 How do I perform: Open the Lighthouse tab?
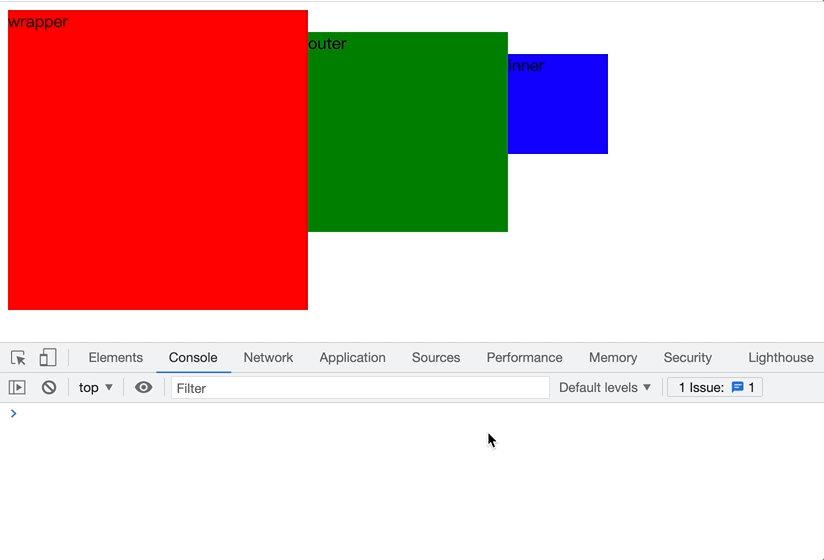781,358
